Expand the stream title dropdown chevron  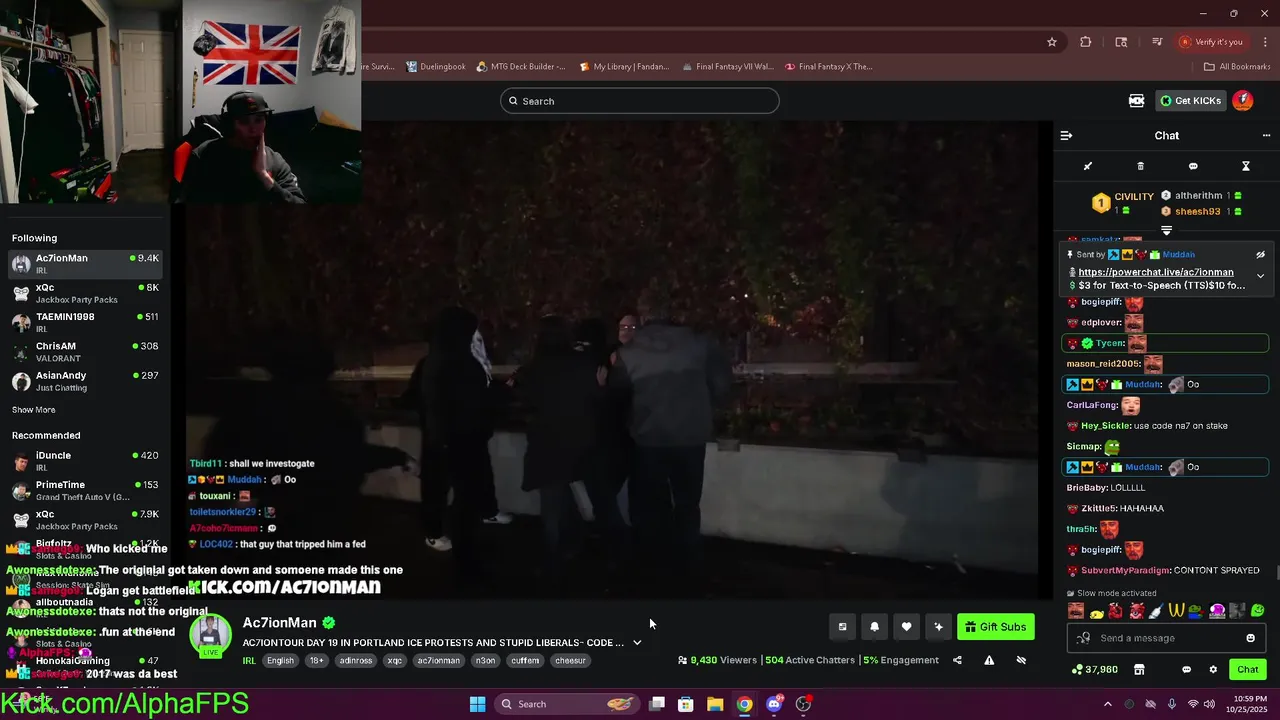pos(637,643)
